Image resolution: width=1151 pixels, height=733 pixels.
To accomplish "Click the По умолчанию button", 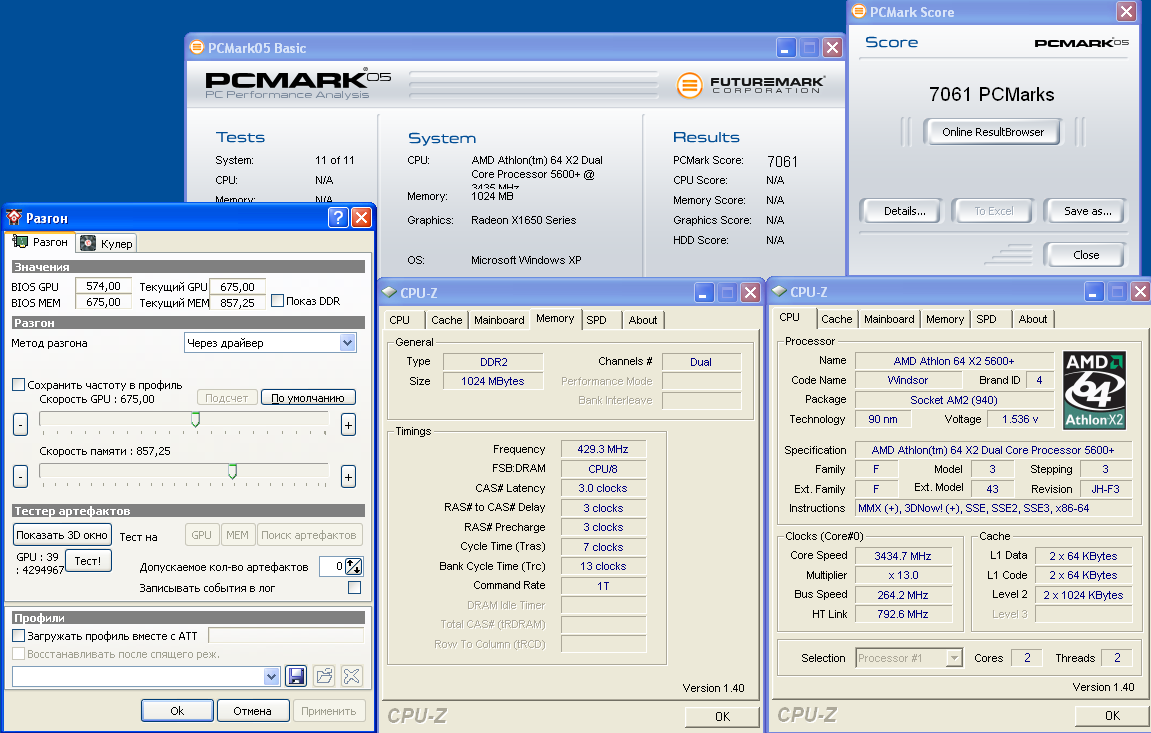I will (308, 398).
